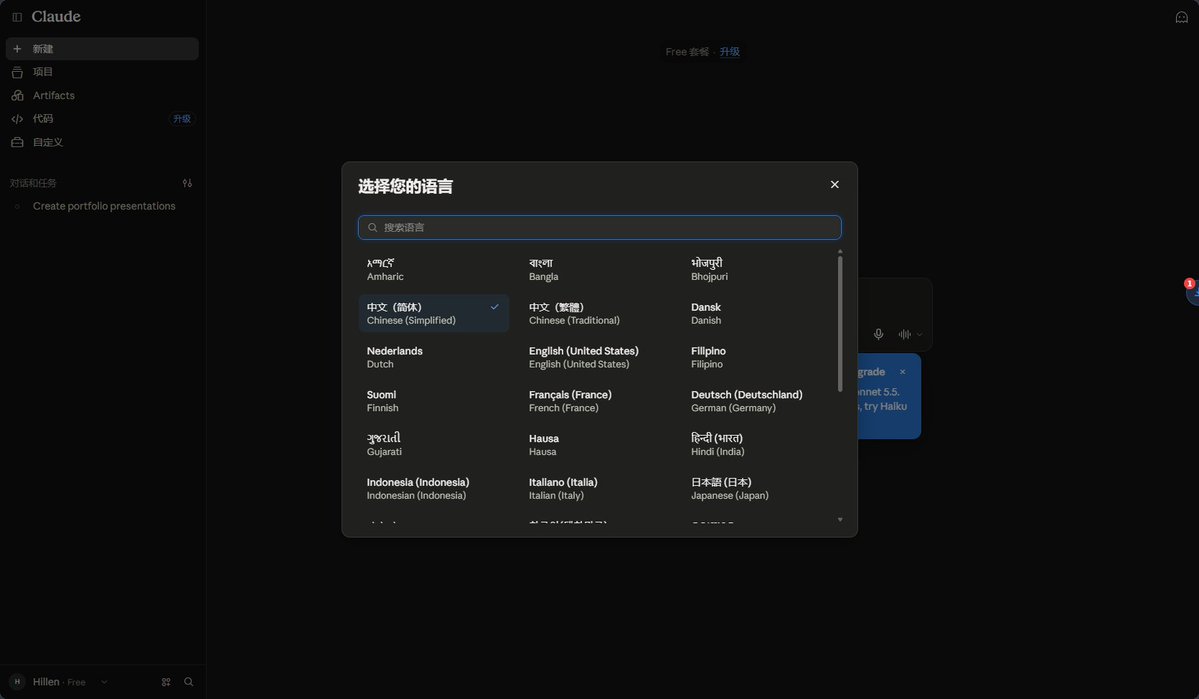Dismiss the blue upgrade banner
Viewport: 1199px width, 699px height.
pyautogui.click(x=902, y=372)
